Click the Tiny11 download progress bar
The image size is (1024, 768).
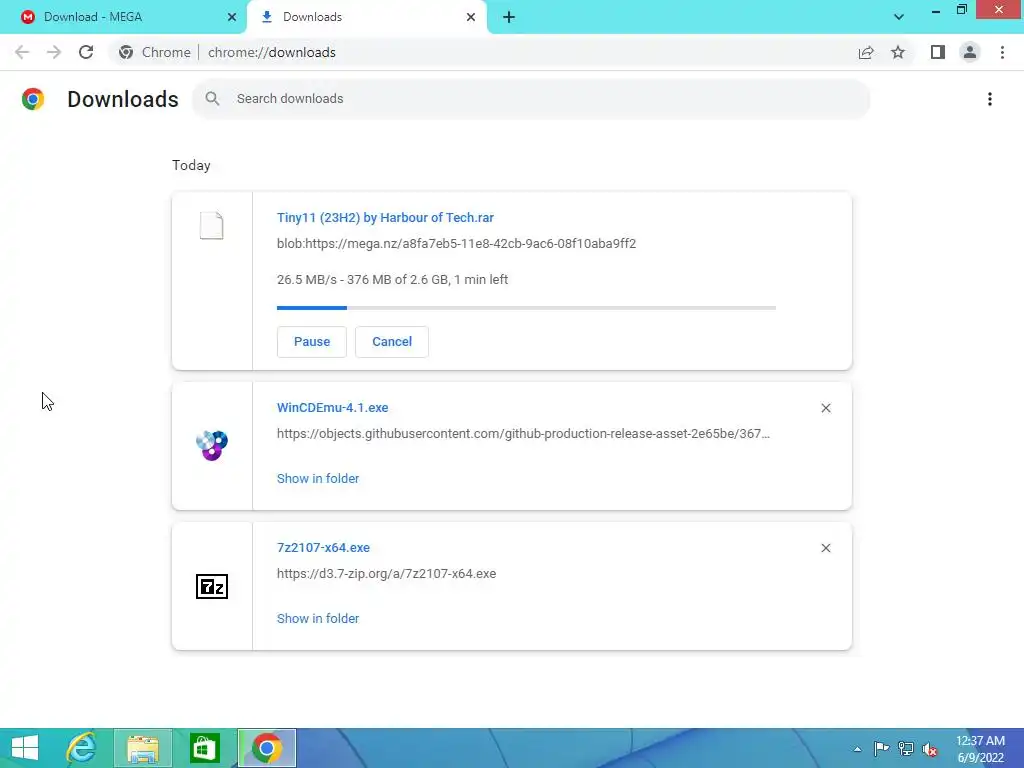[526, 308]
